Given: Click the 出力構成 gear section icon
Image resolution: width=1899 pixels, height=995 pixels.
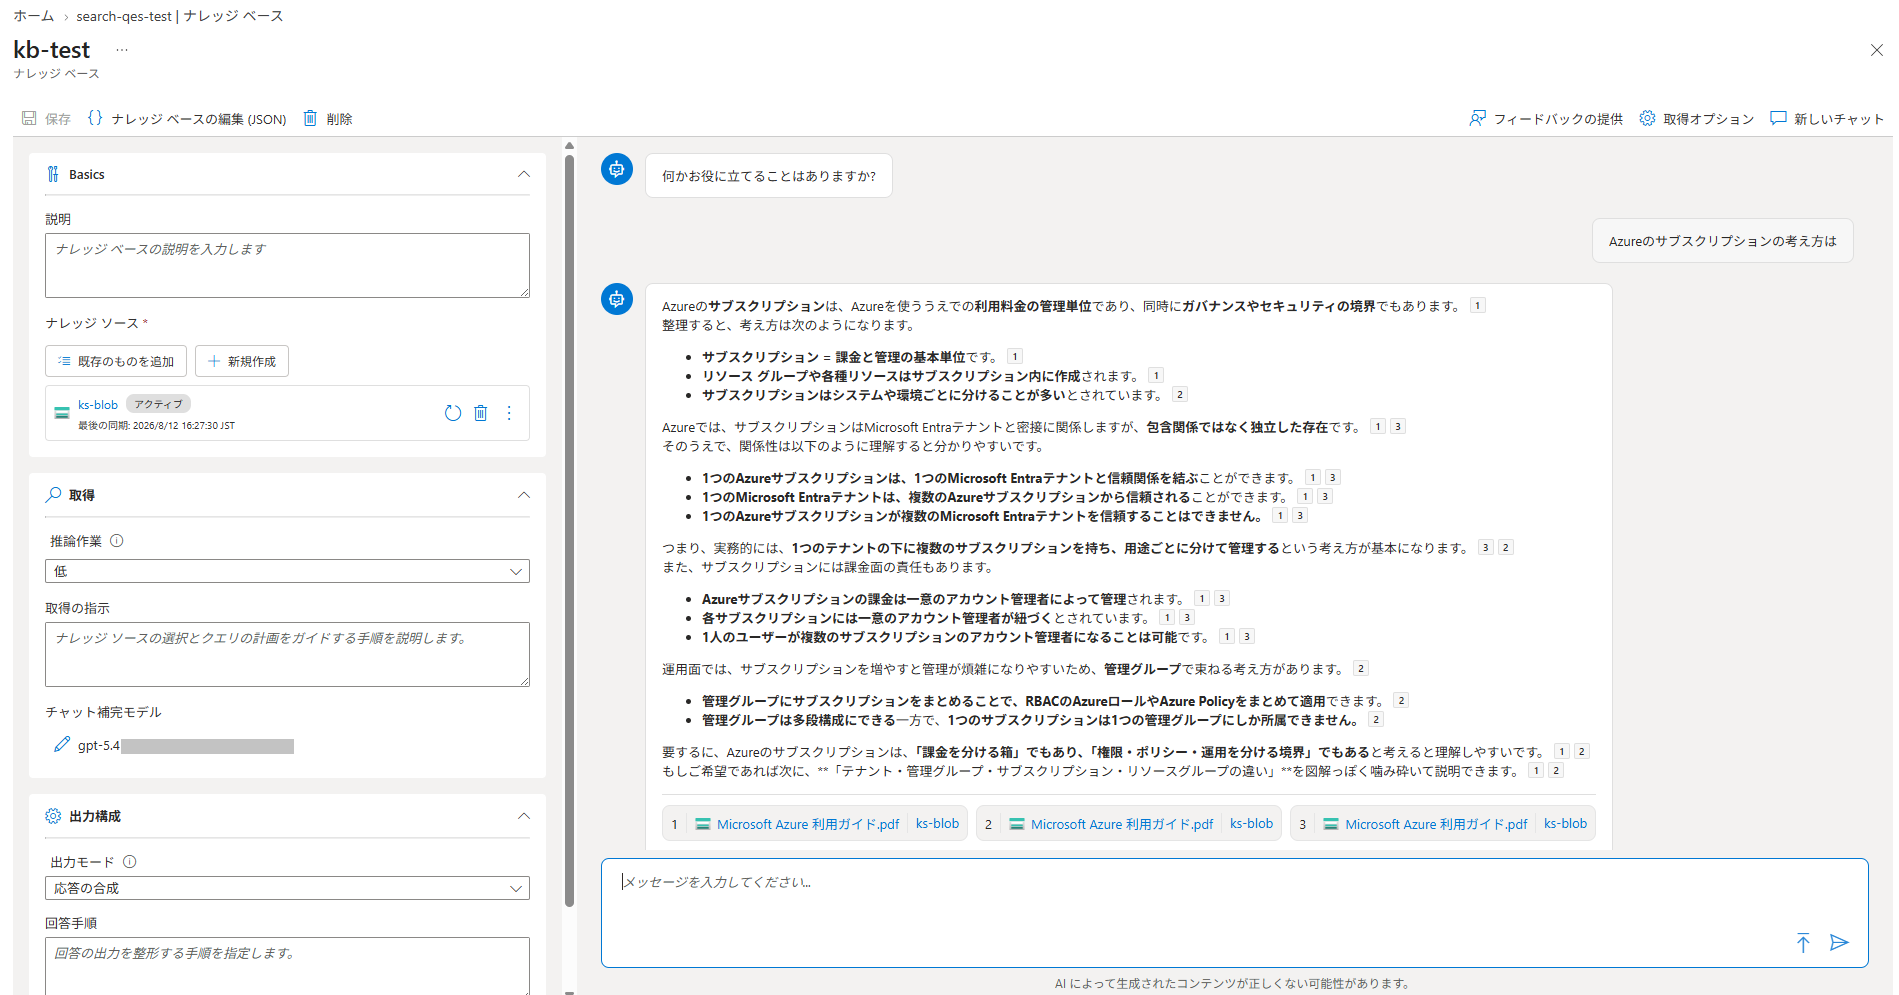Looking at the screenshot, I should click(x=53, y=816).
